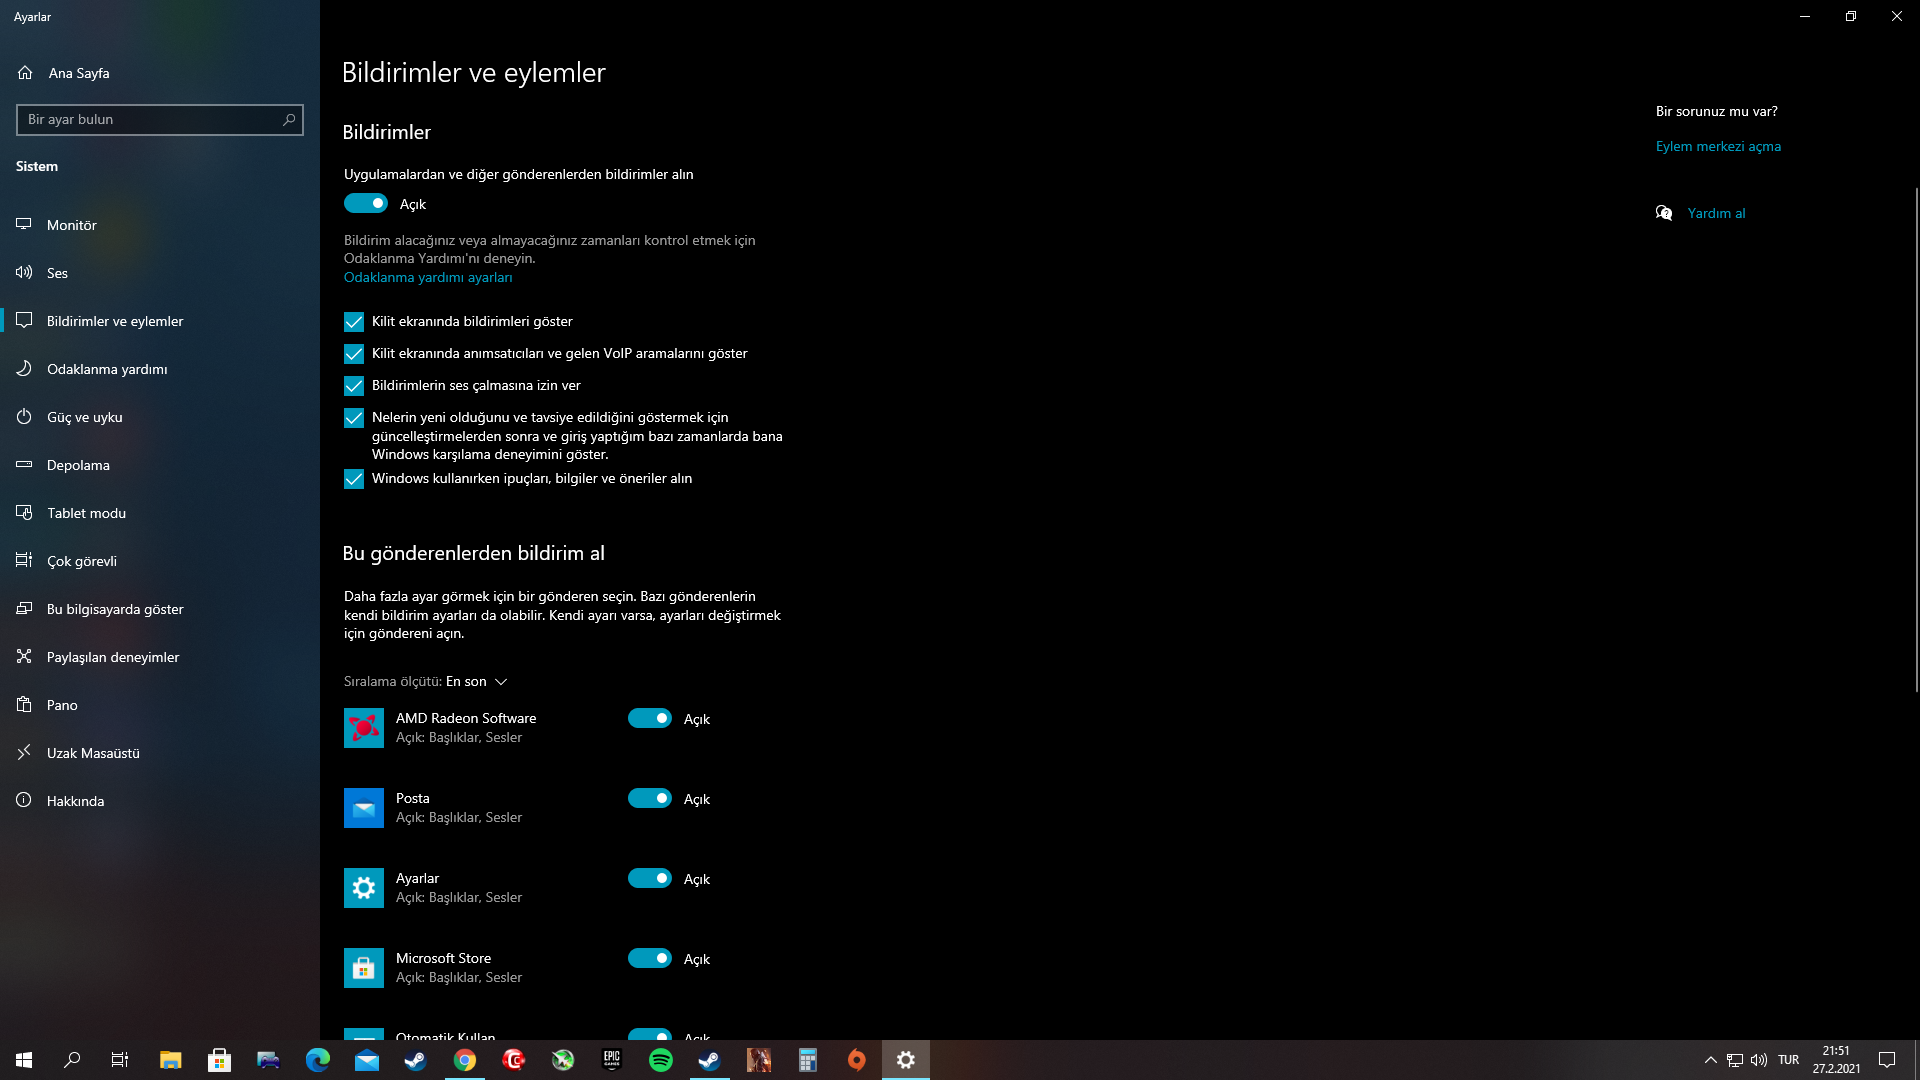Open Google Chrome from the taskbar

pyautogui.click(x=465, y=1060)
